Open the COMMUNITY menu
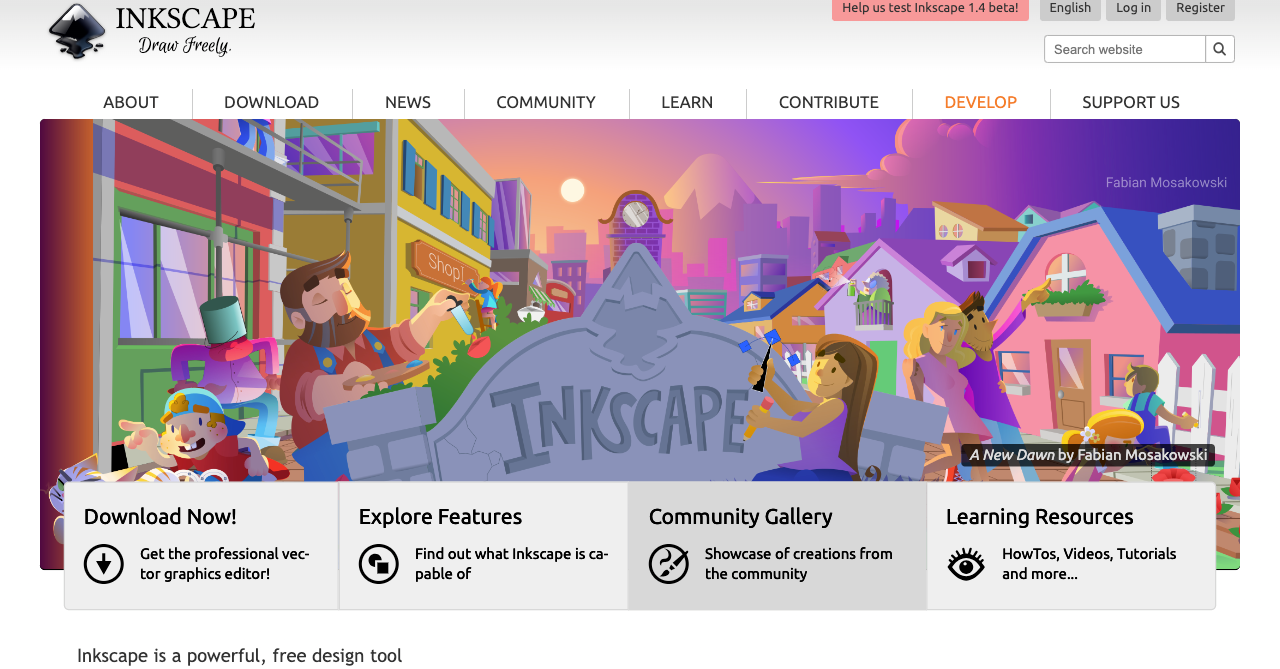This screenshot has width=1280, height=669. (x=546, y=102)
